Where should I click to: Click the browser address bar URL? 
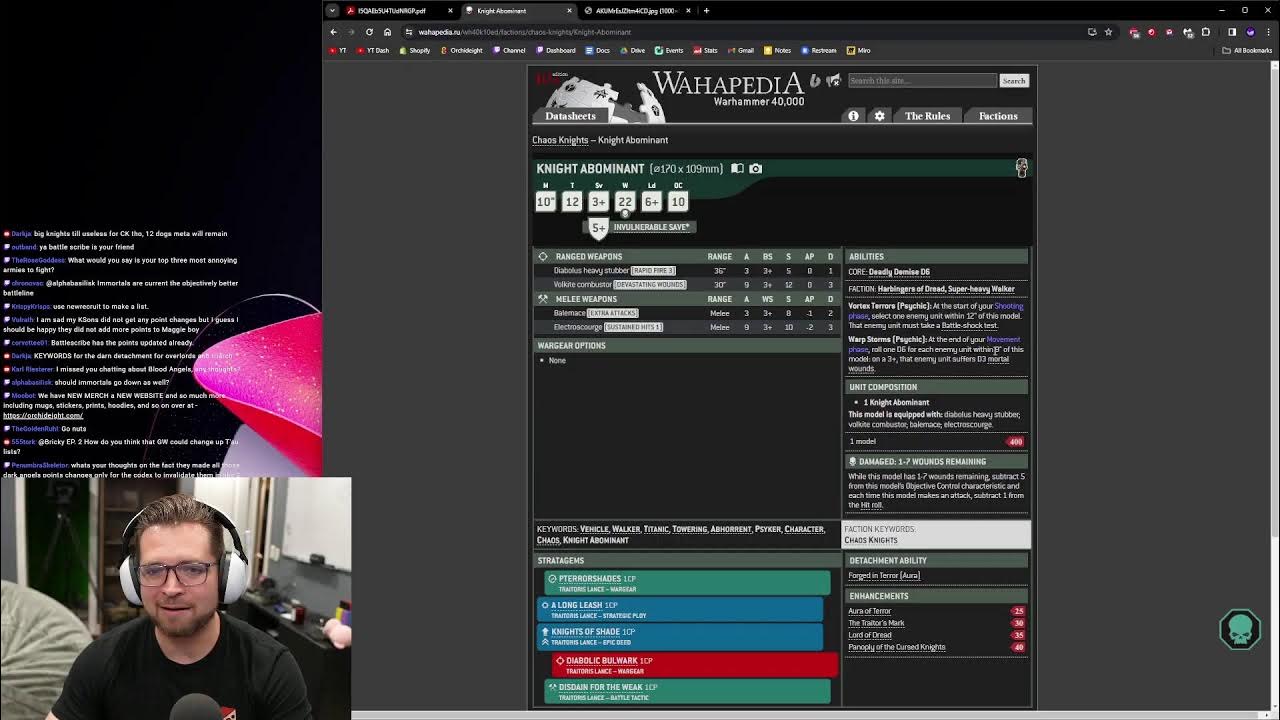coord(525,32)
